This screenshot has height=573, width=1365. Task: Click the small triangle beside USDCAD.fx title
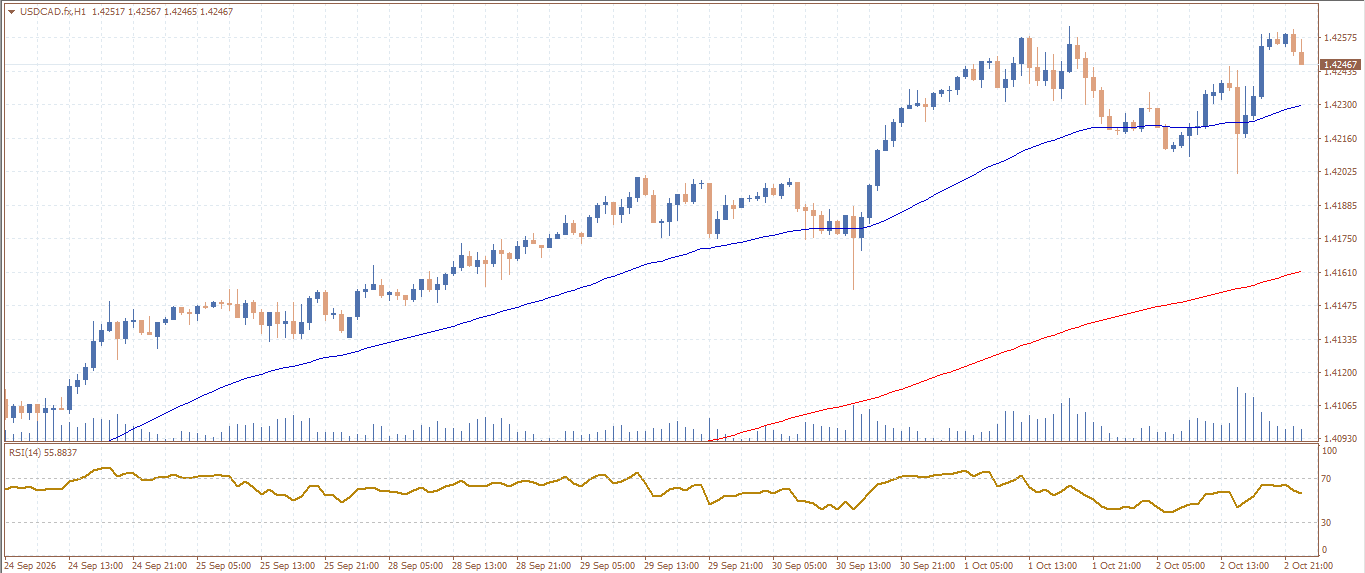pyautogui.click(x=11, y=12)
